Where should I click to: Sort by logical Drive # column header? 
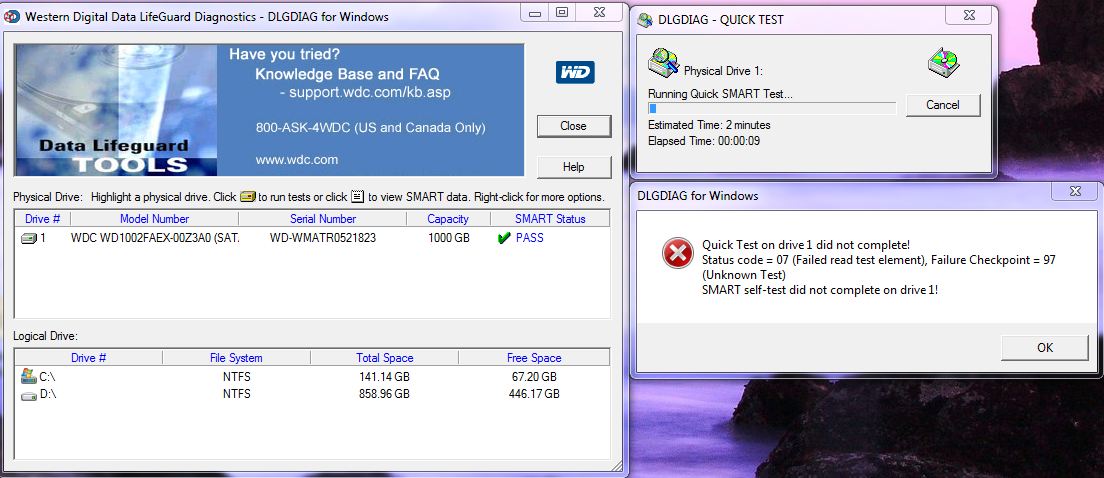pyautogui.click(x=88, y=358)
